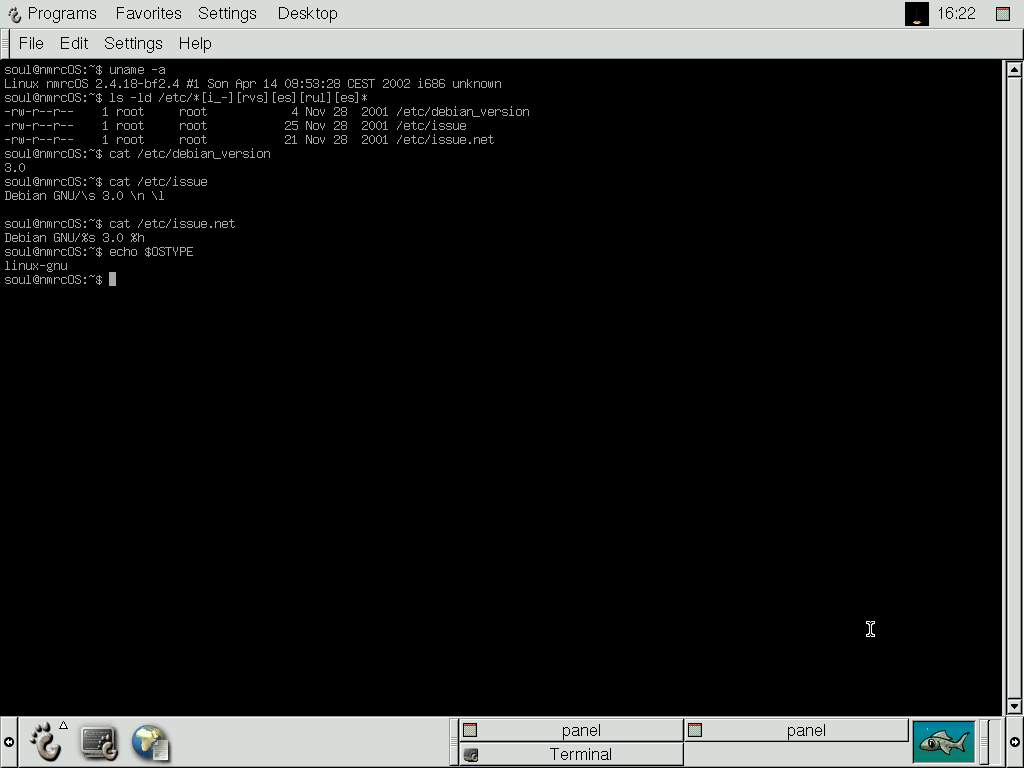Click the '/etc/debian_version' file listing row

[x=266, y=112]
